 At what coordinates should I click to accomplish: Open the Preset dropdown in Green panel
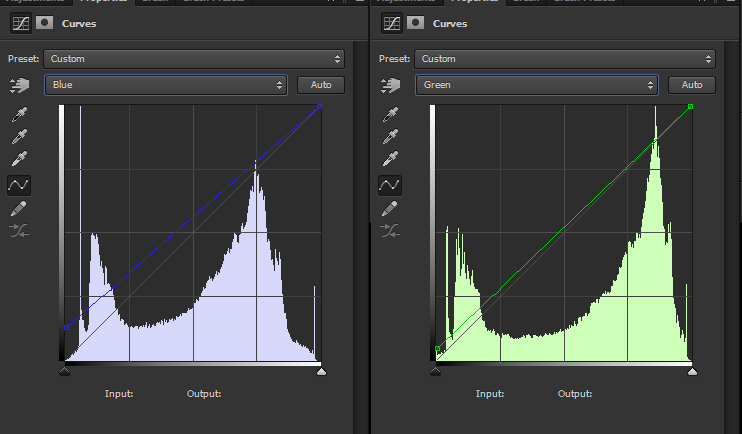tap(565, 59)
